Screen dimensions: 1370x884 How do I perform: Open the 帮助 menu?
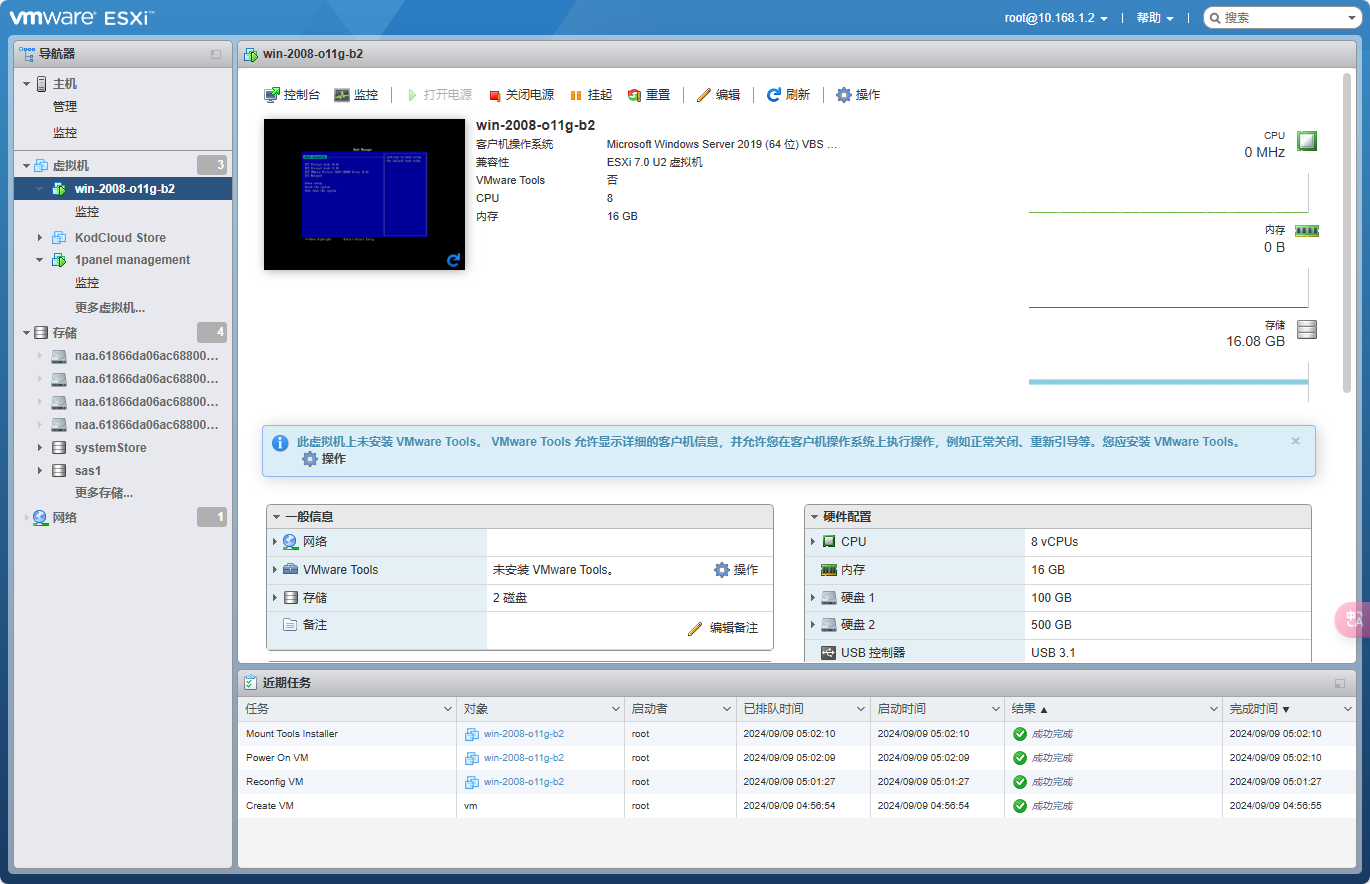(x=1155, y=18)
